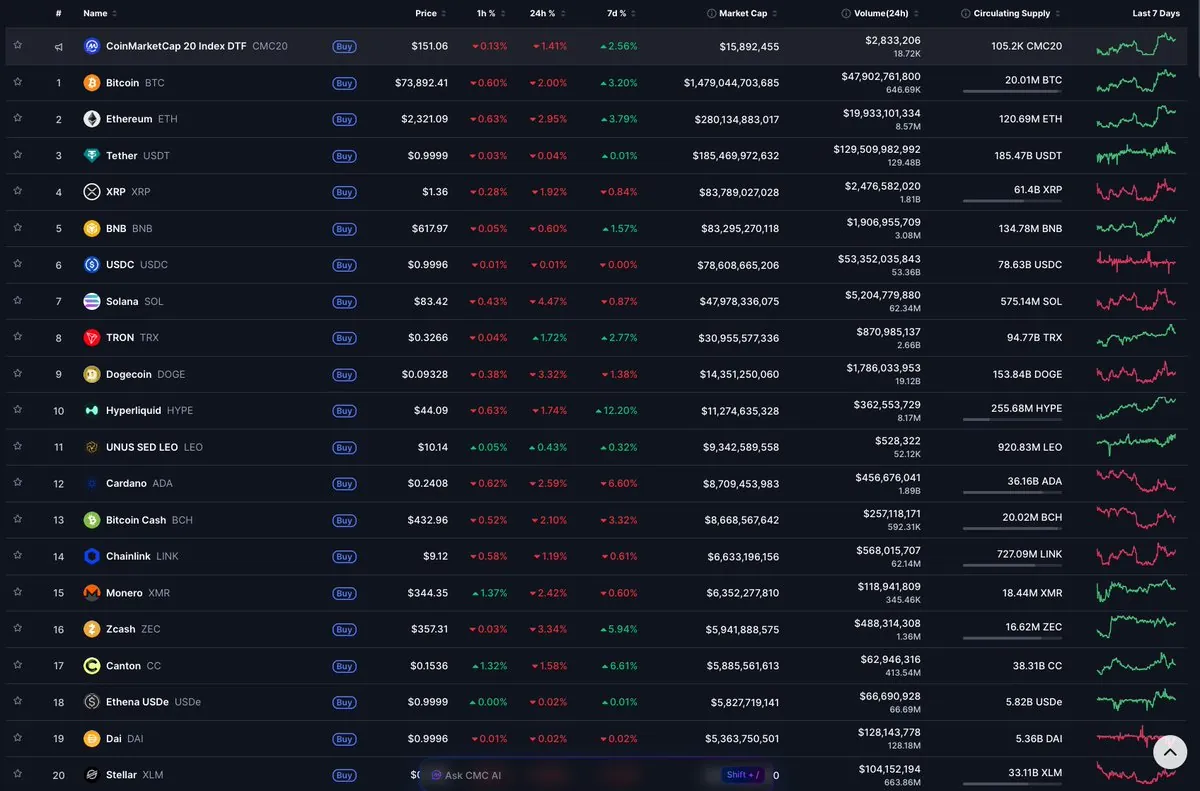Toggle watchlist star for Tether
The image size is (1200, 791).
(18, 155)
